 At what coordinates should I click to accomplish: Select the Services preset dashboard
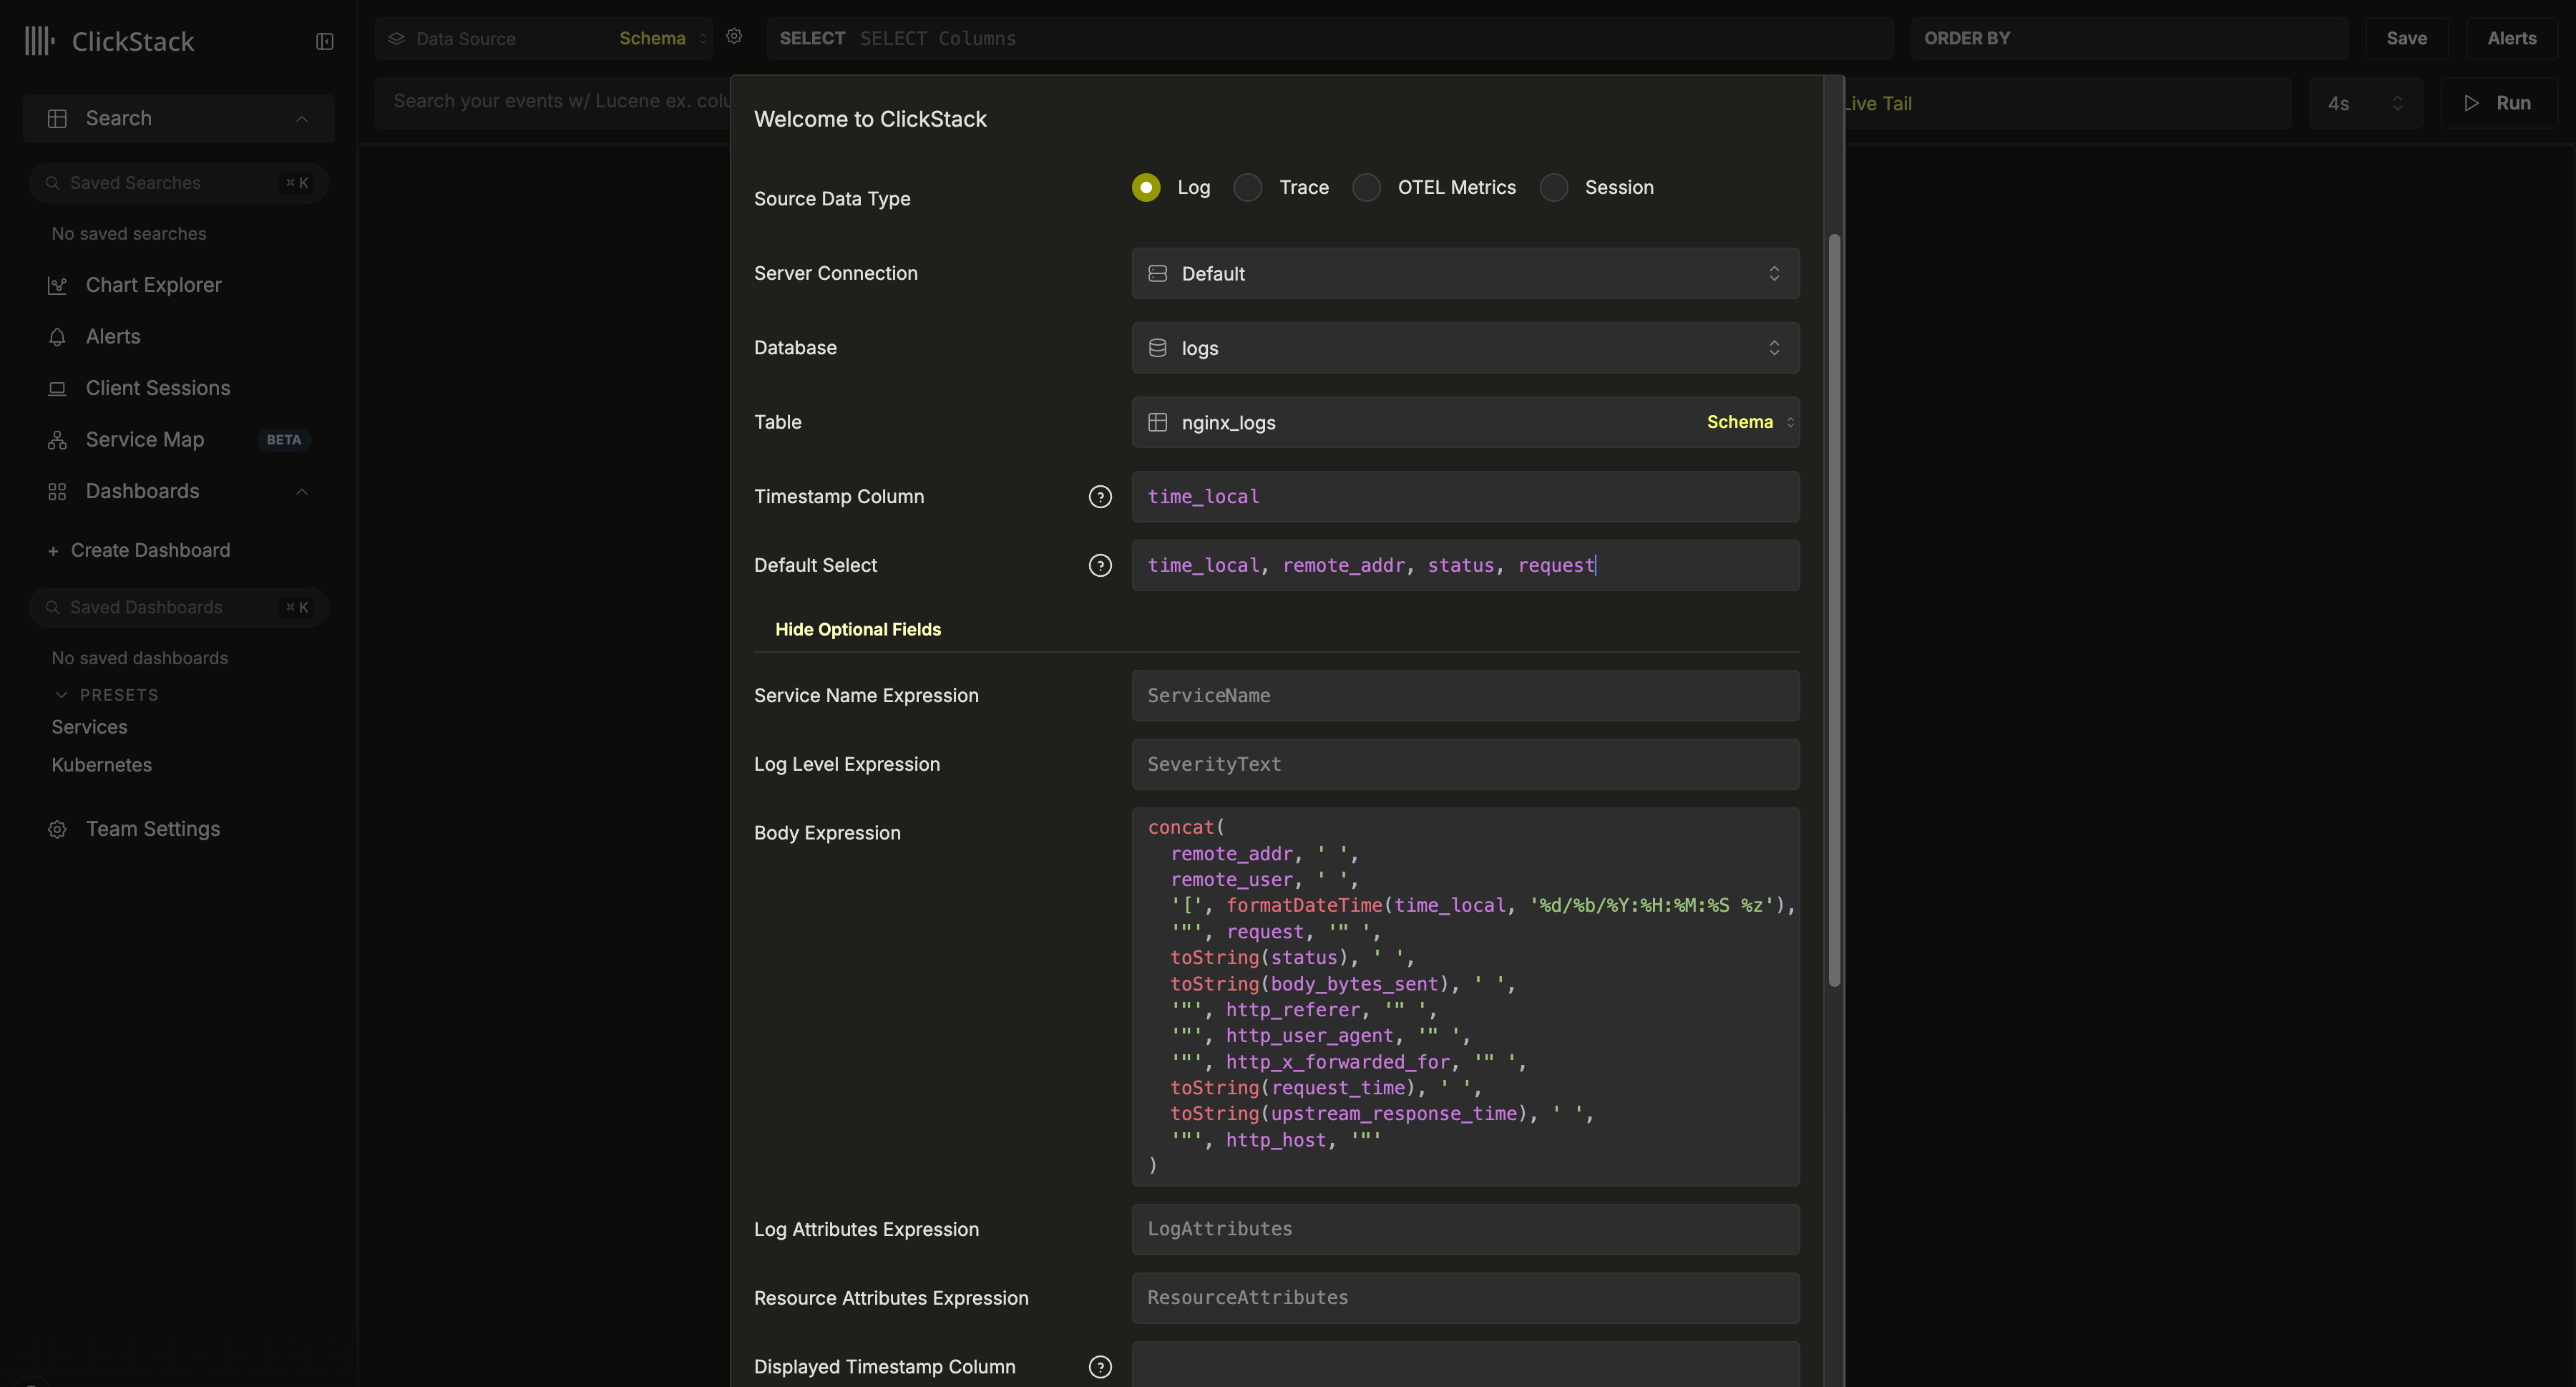click(89, 727)
